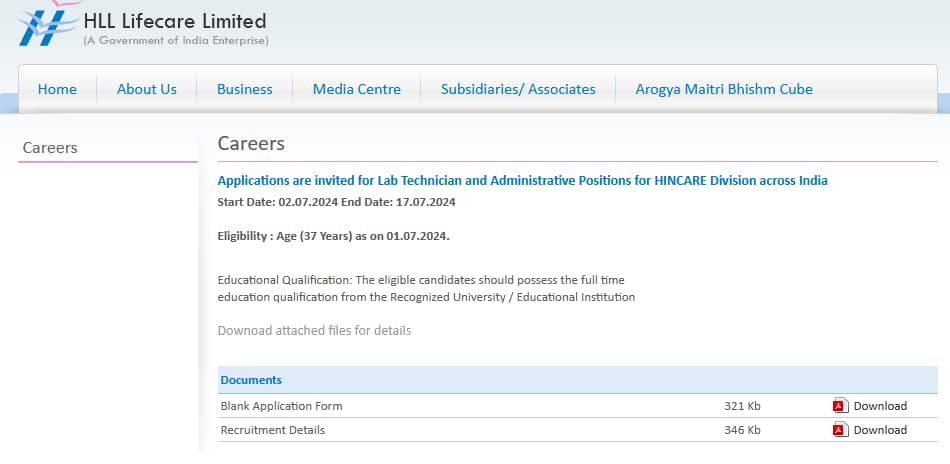Click the 'Recruitment Details' row text

pos(273,430)
